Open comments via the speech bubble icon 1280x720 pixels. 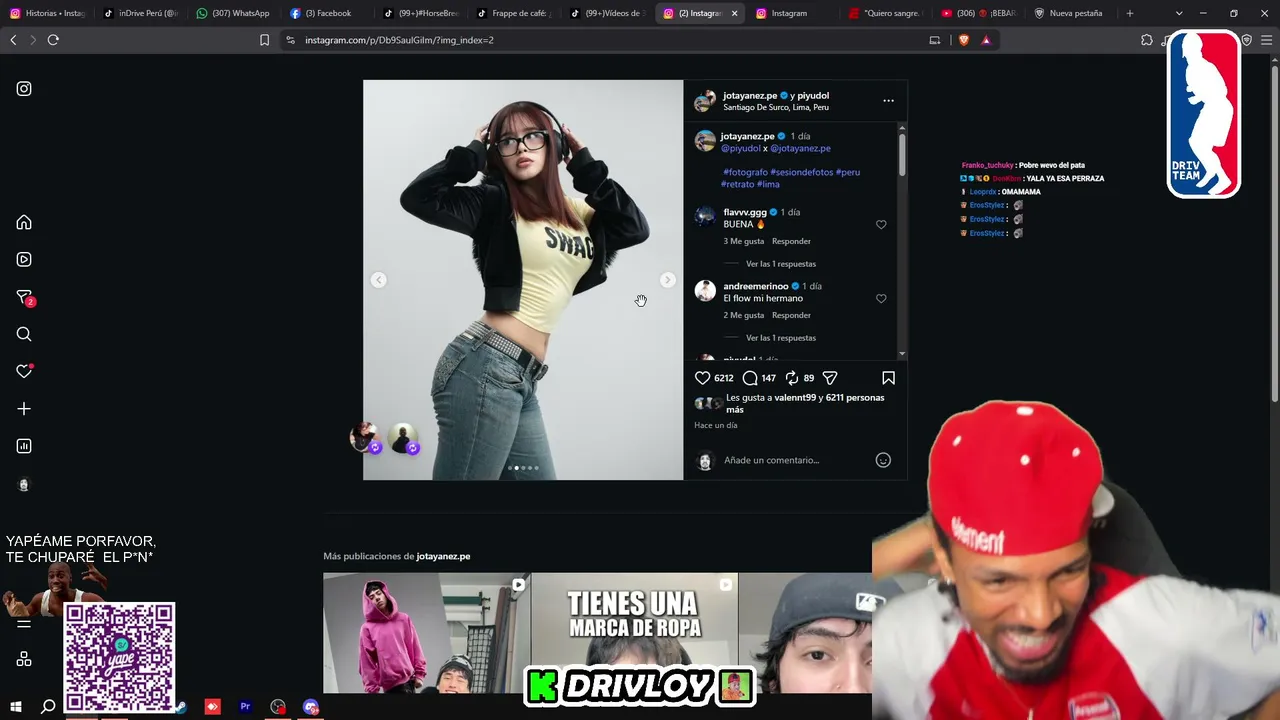click(x=750, y=378)
